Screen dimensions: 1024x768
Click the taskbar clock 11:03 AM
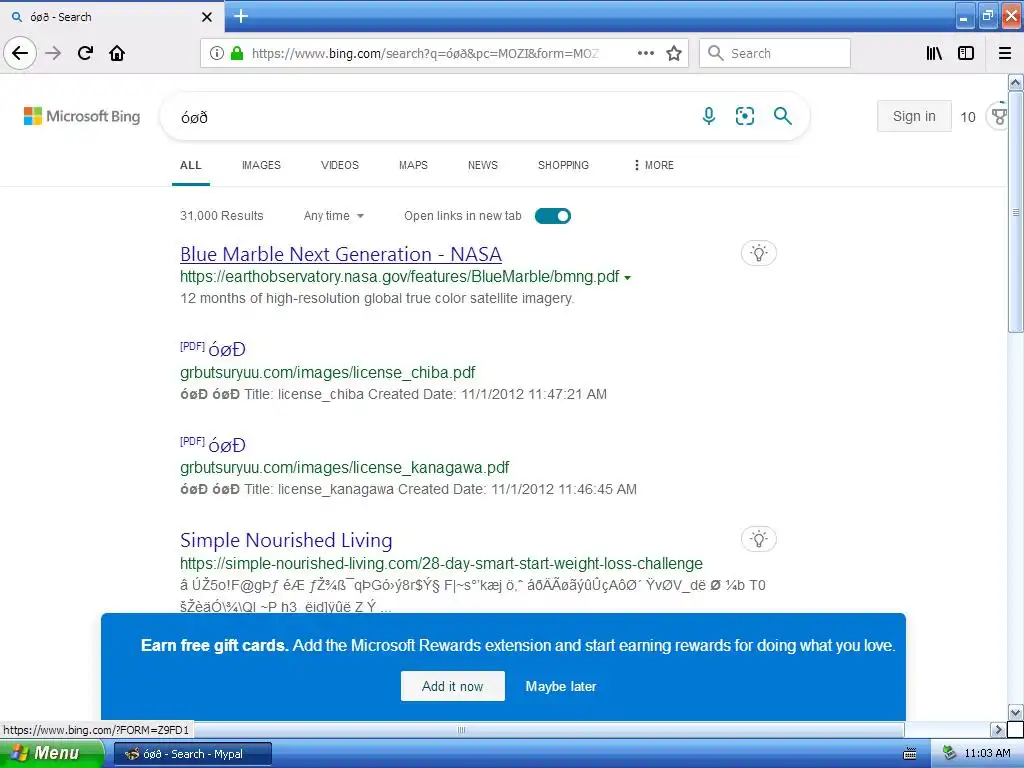pyautogui.click(x=987, y=754)
